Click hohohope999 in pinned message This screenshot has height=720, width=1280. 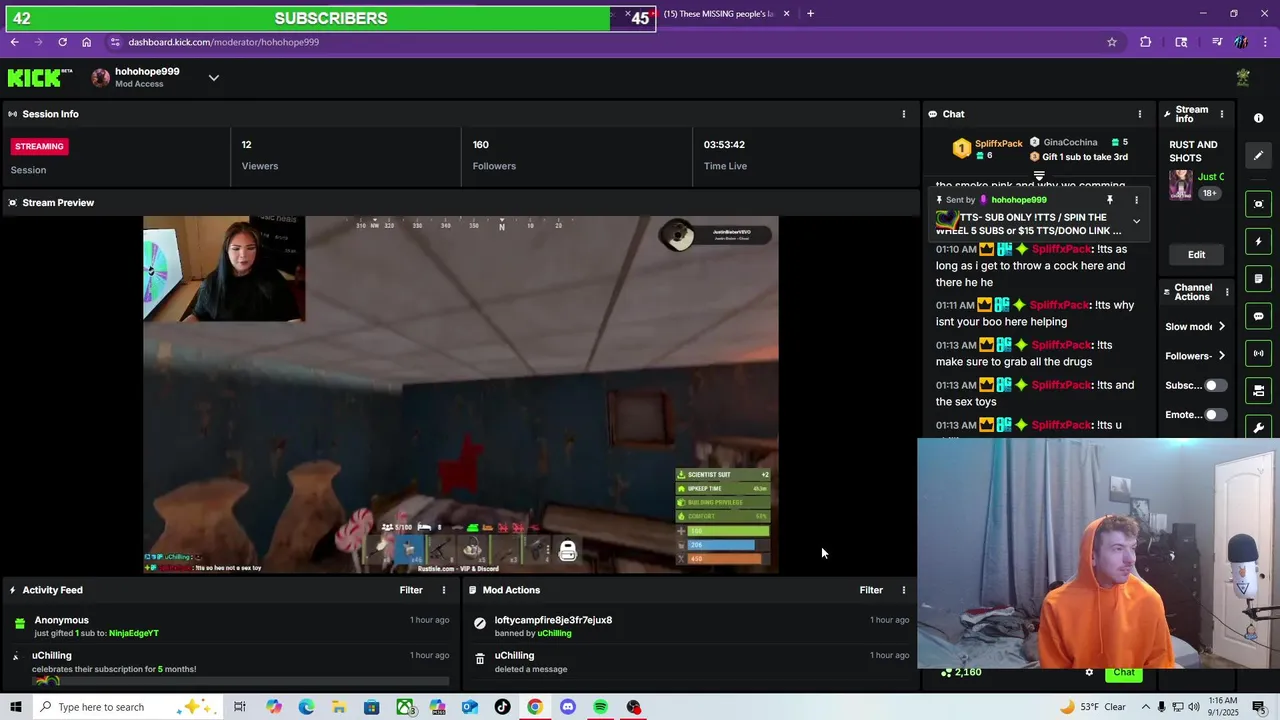pyautogui.click(x=1019, y=200)
